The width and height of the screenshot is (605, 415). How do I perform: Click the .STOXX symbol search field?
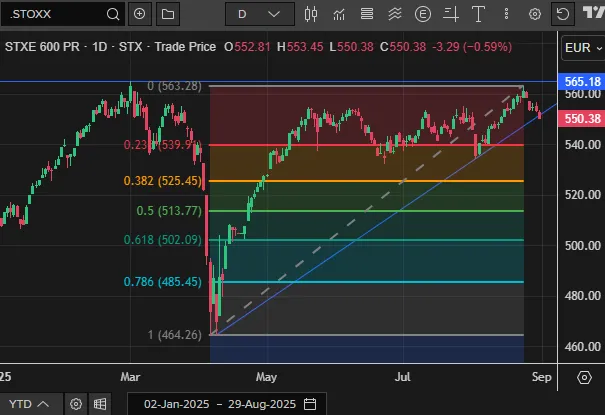tap(63, 14)
